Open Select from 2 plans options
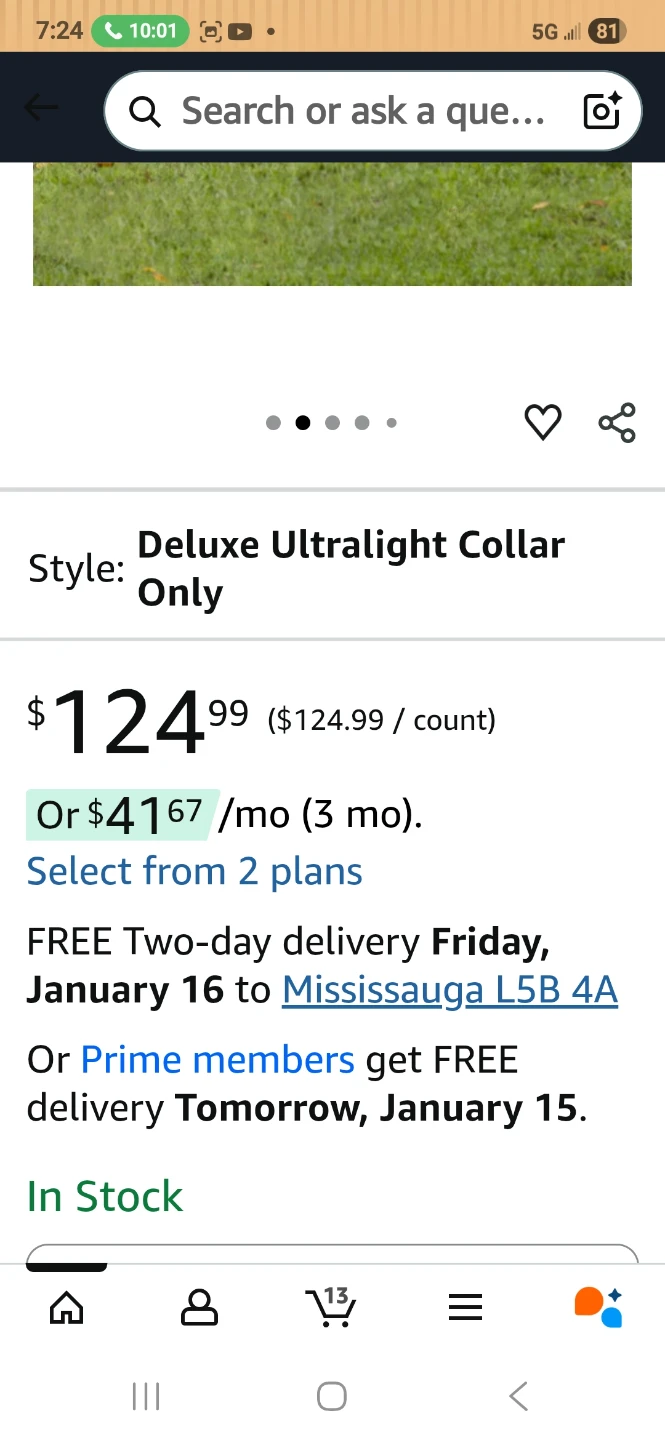Viewport: 665px width, 1440px height. click(194, 871)
